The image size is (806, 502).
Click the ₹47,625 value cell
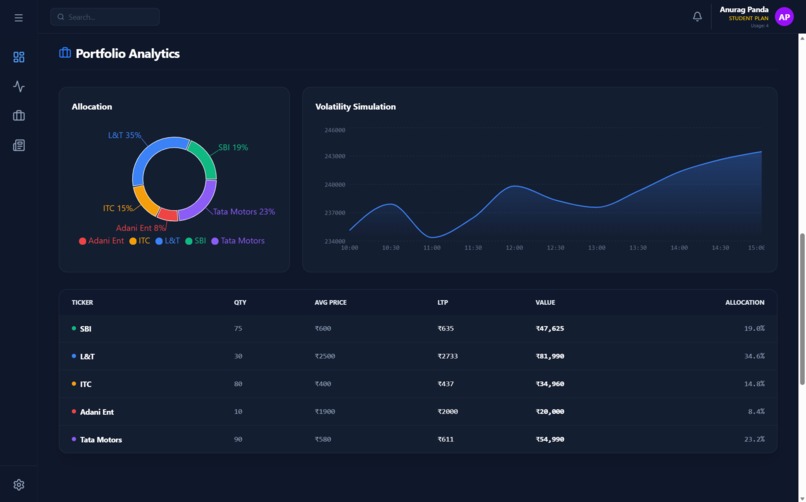tap(549, 328)
